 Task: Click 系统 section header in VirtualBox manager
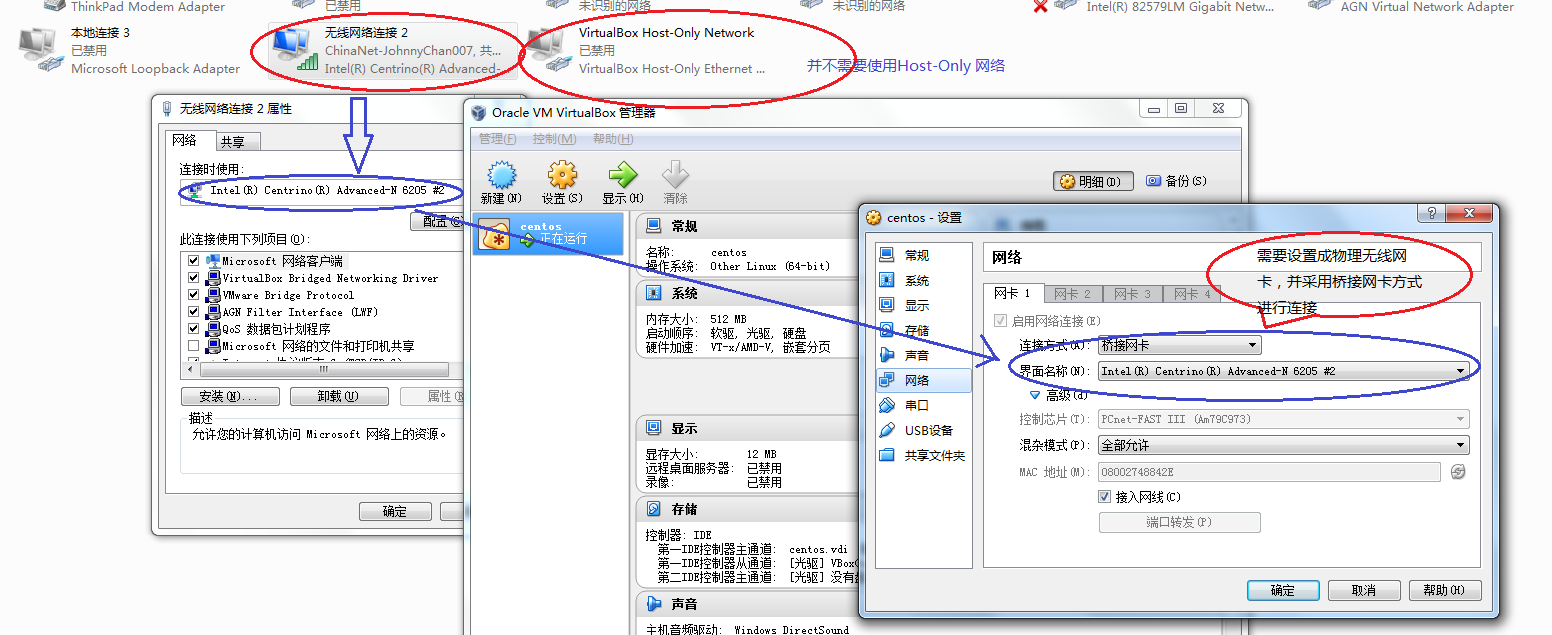coord(685,293)
